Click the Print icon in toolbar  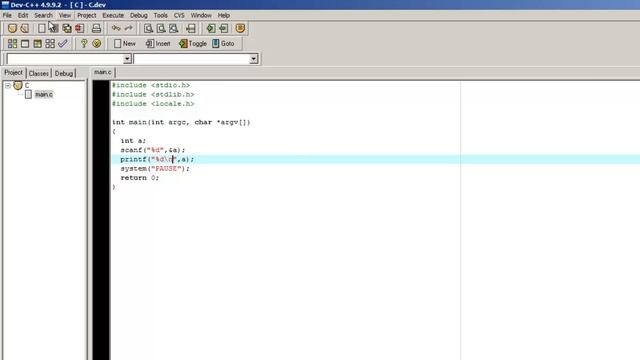point(96,28)
